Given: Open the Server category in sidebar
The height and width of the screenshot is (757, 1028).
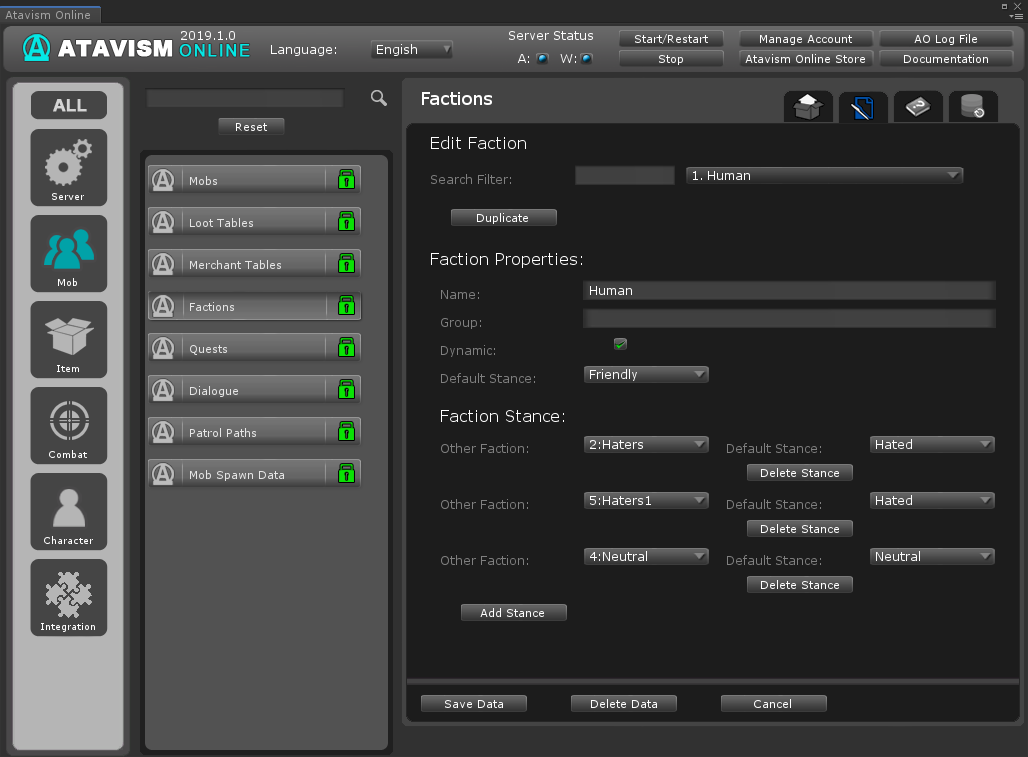Looking at the screenshot, I should [x=68, y=167].
